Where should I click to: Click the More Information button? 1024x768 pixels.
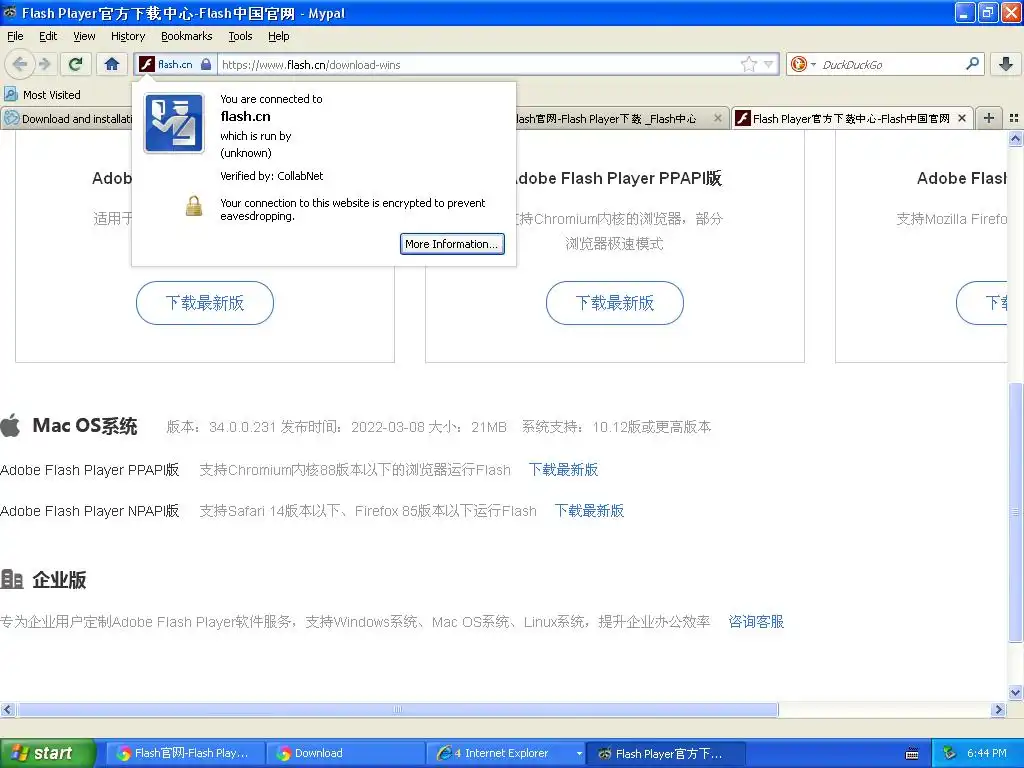[452, 244]
